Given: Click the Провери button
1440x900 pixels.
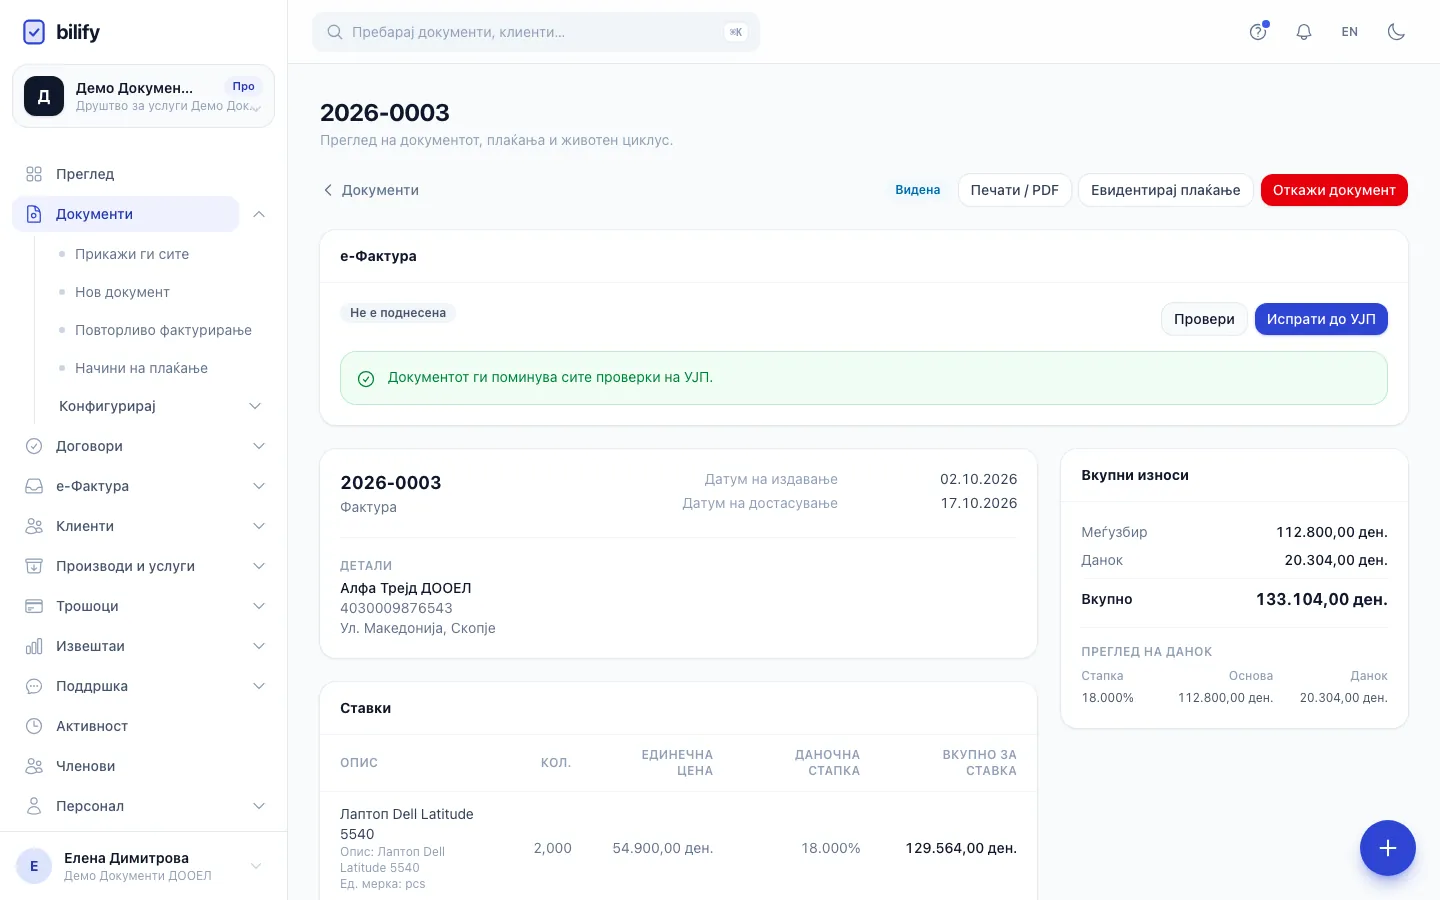Looking at the screenshot, I should tap(1204, 319).
